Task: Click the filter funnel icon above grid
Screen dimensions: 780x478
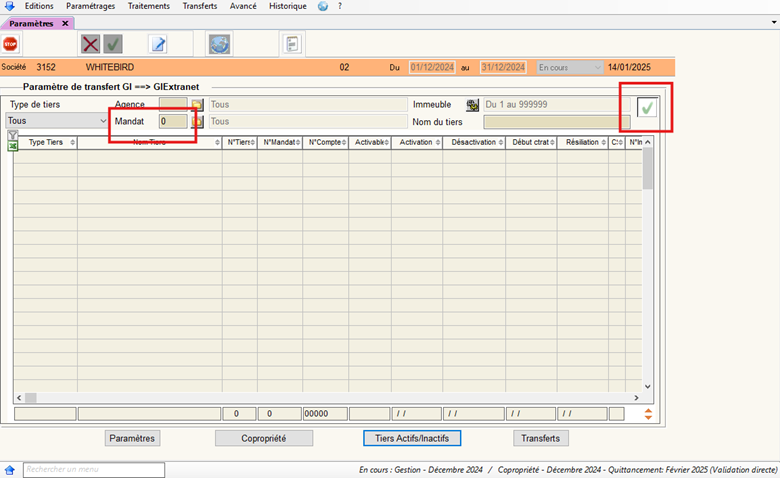Action: [x=13, y=135]
